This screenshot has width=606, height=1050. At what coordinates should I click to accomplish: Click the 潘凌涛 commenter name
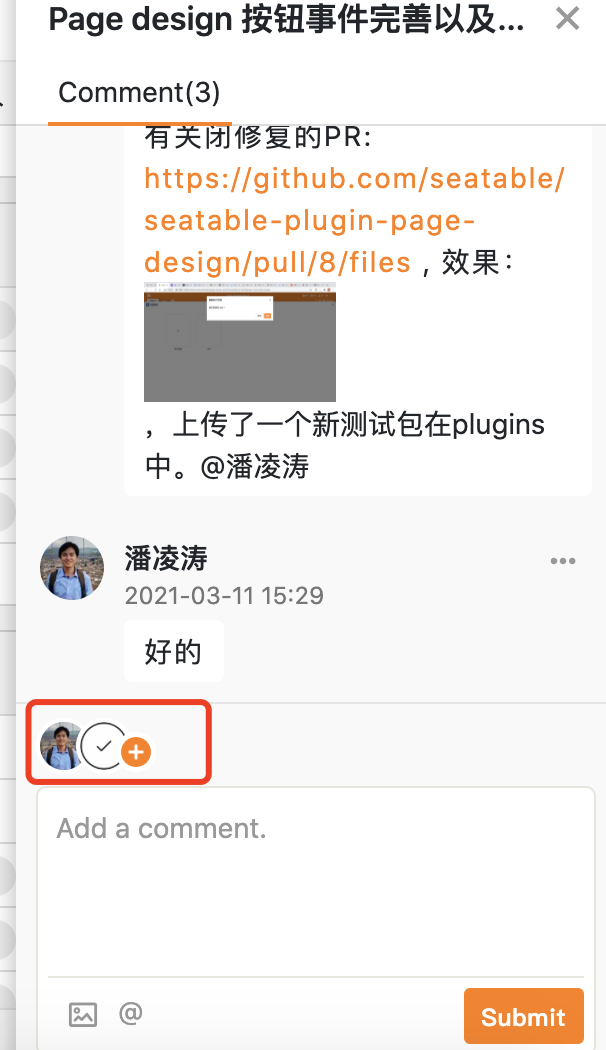166,558
